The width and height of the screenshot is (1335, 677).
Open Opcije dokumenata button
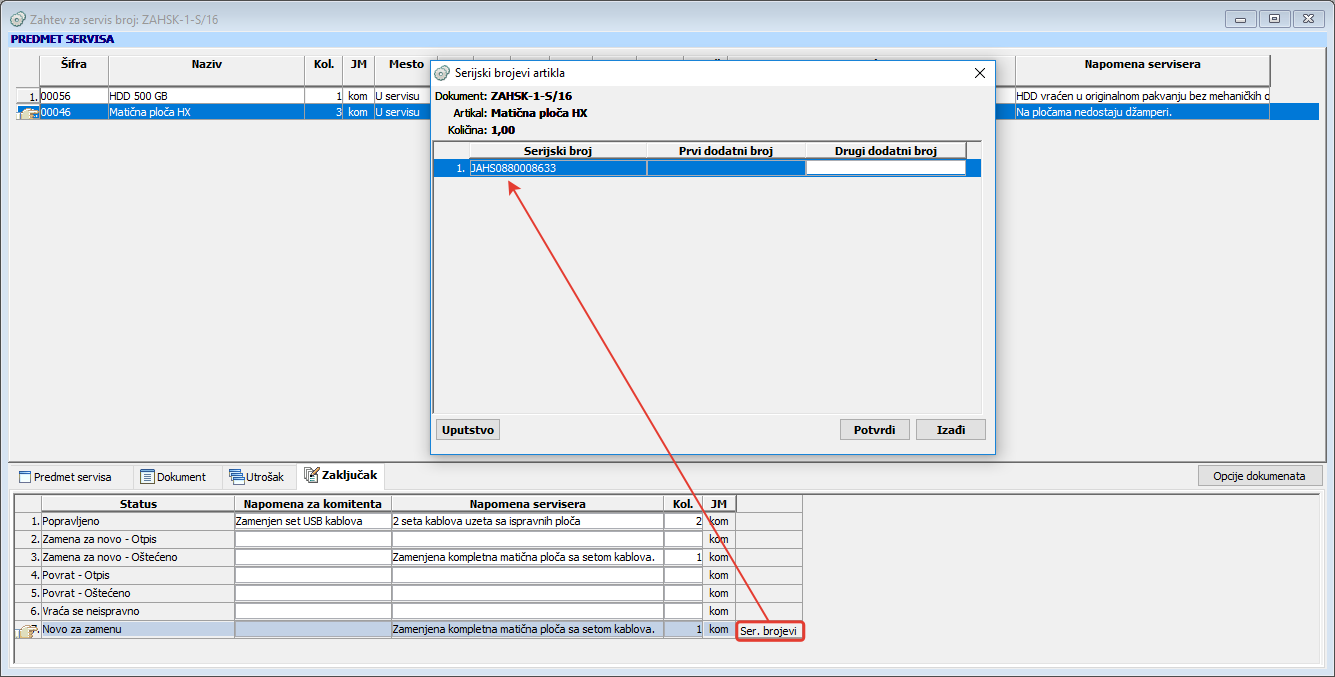[x=1260, y=476]
